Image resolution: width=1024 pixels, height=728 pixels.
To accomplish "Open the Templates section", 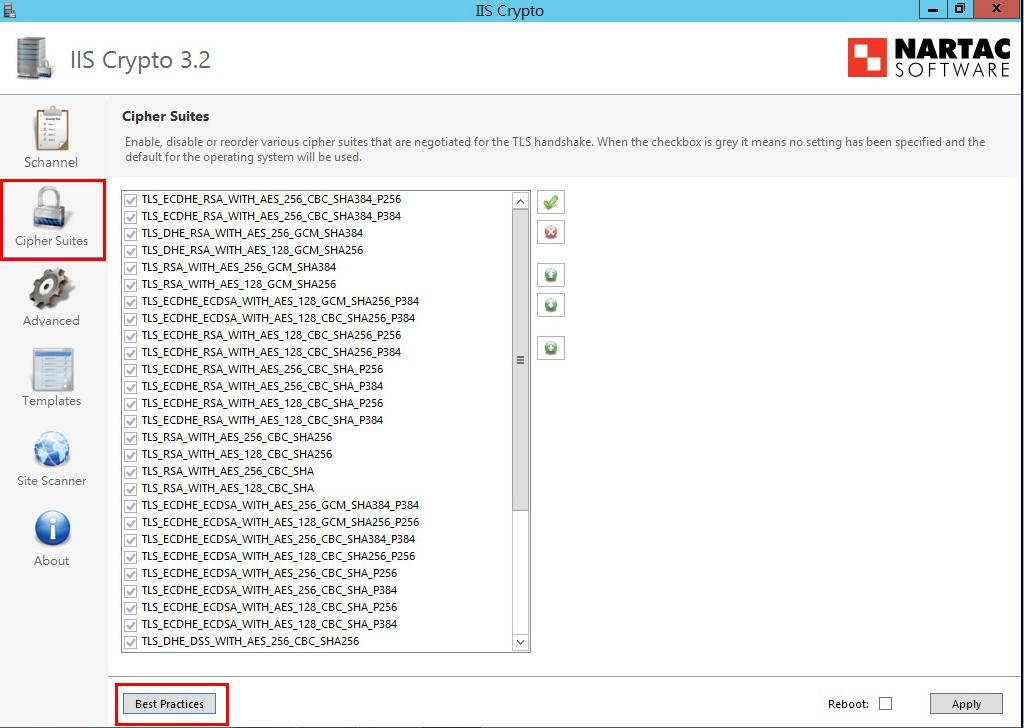I will (51, 377).
